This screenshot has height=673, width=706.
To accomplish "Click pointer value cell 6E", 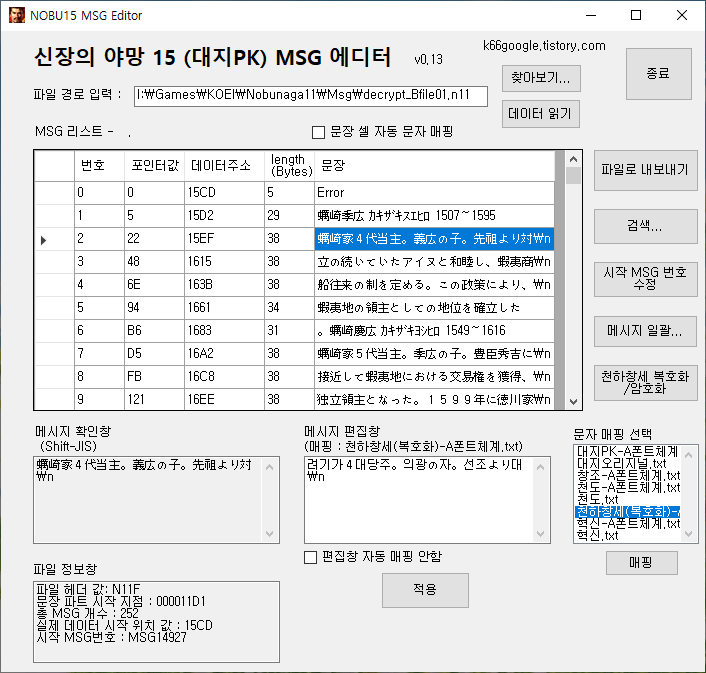I will pyautogui.click(x=154, y=285).
